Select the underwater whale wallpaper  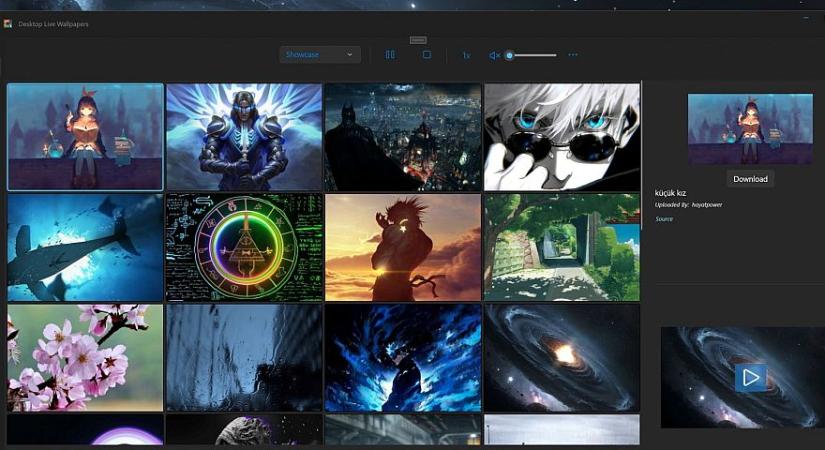click(85, 247)
